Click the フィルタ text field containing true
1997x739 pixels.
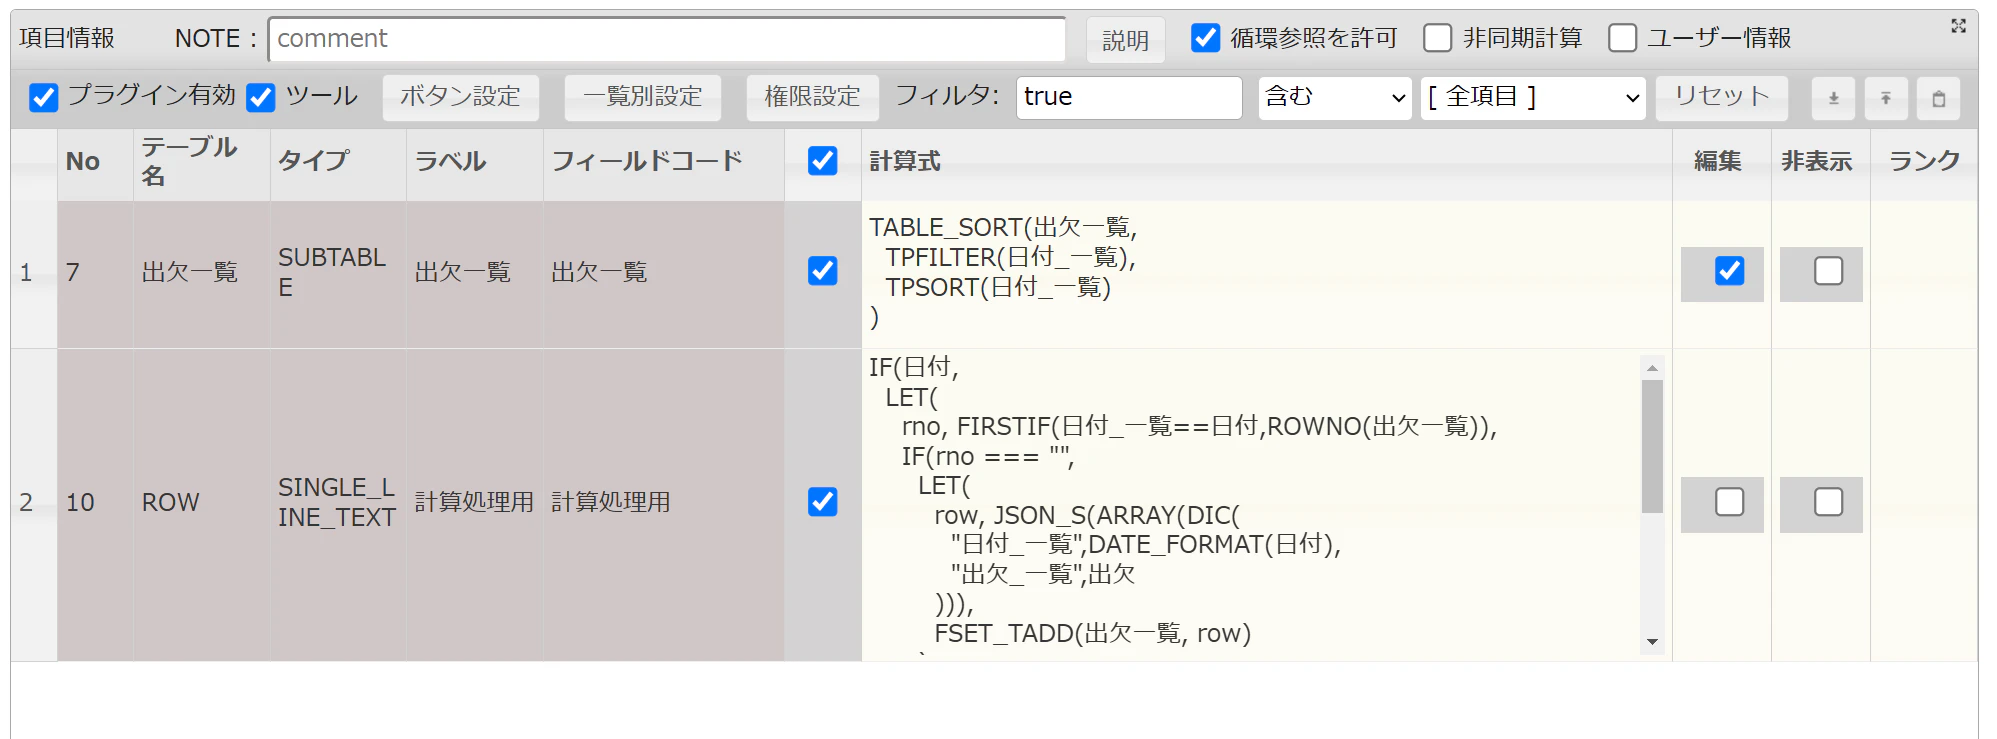pyautogui.click(x=1129, y=98)
